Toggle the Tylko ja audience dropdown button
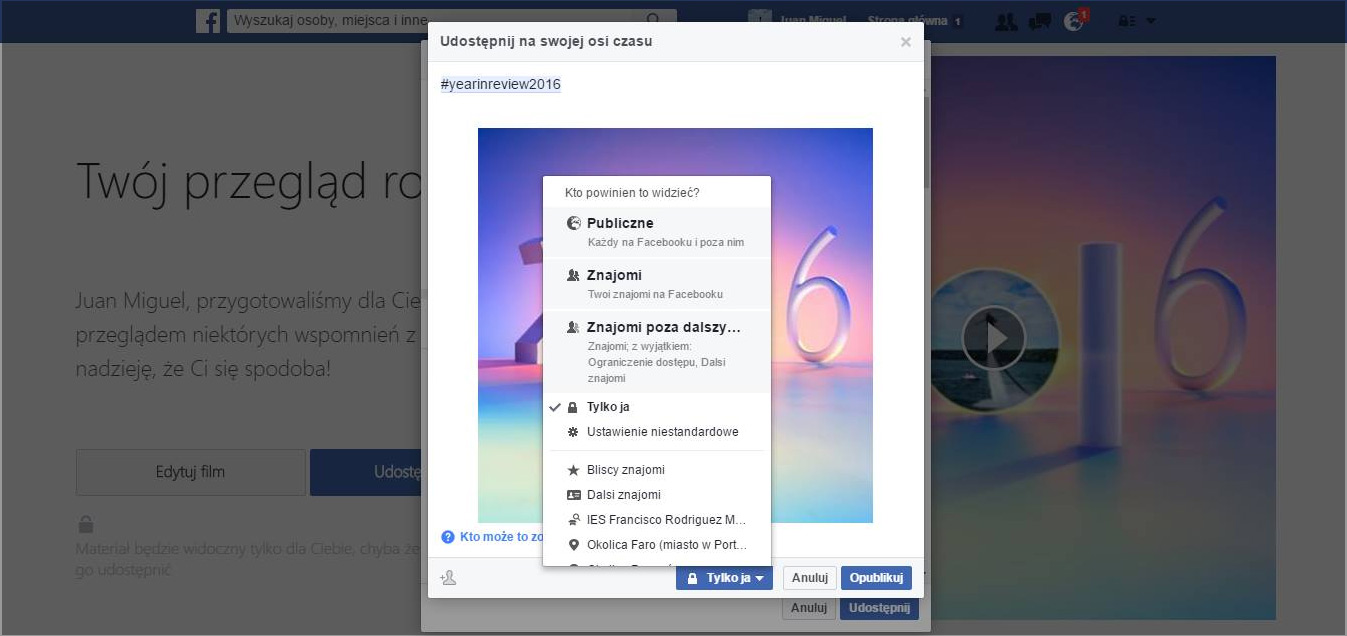 click(x=724, y=578)
